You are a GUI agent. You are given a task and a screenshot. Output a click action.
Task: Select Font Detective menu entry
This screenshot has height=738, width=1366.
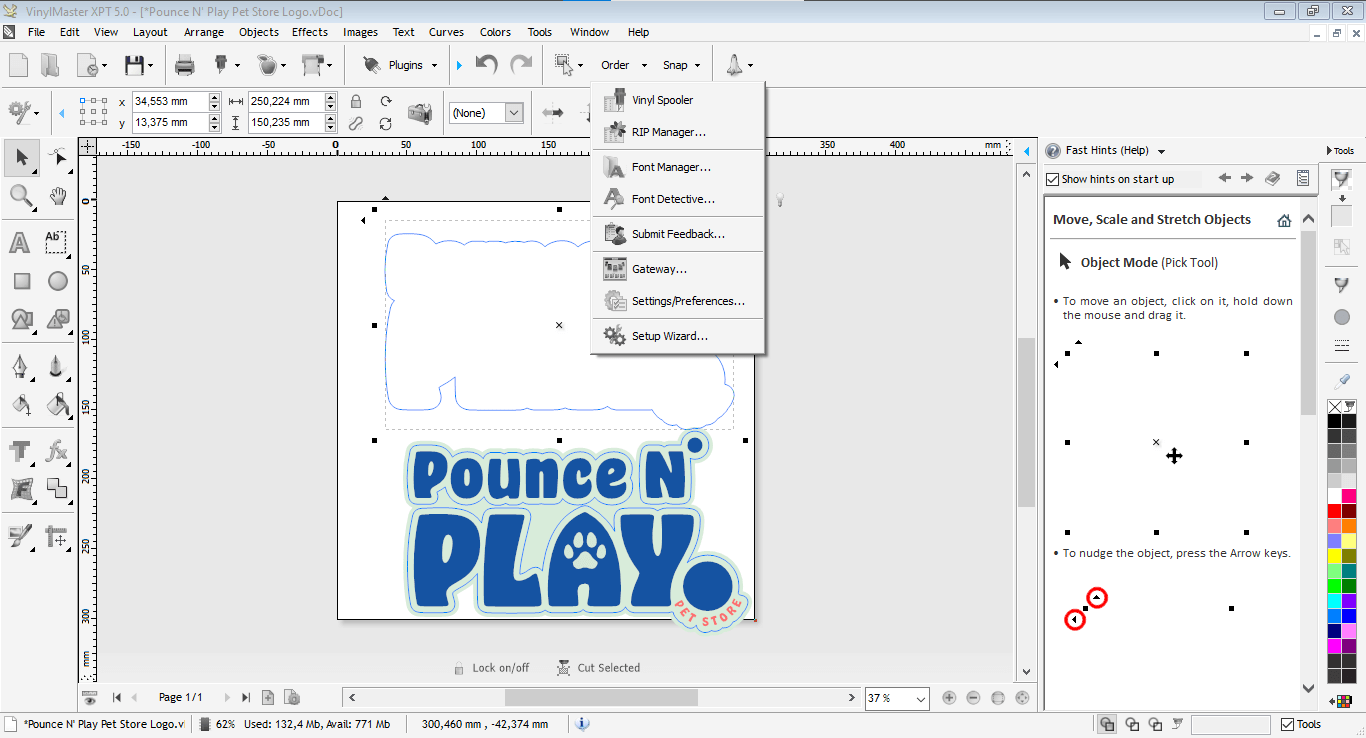(x=678, y=199)
